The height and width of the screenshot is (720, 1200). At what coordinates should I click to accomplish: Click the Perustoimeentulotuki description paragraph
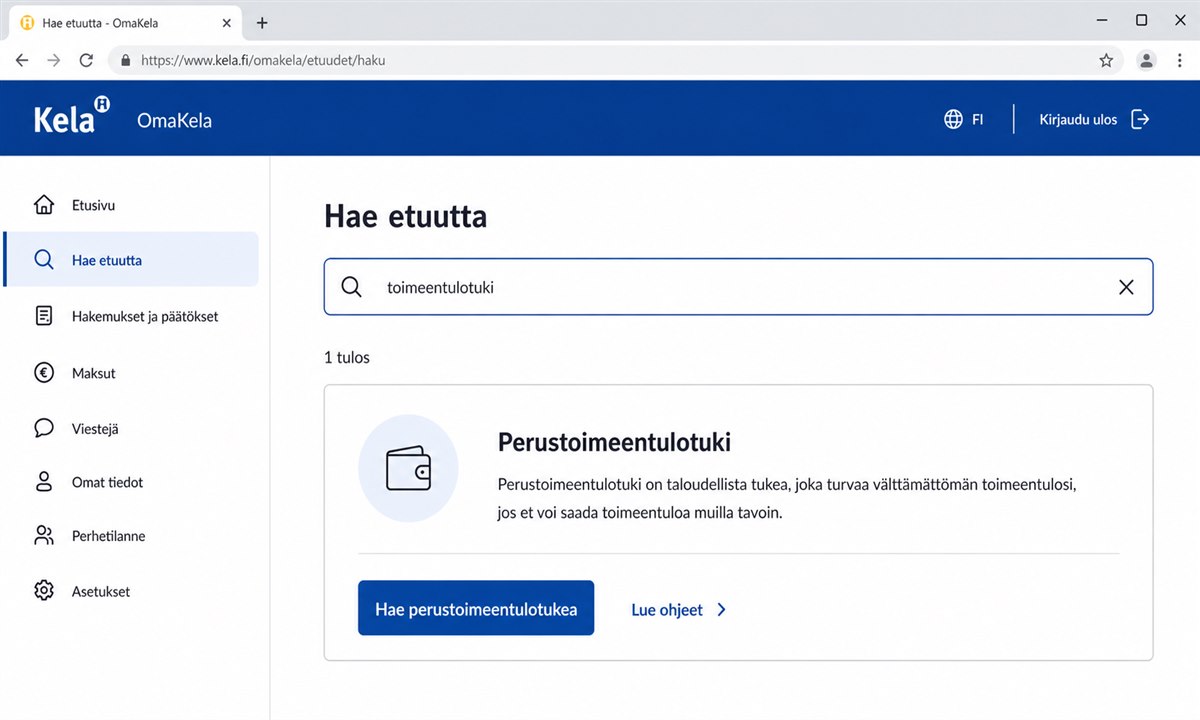point(786,498)
